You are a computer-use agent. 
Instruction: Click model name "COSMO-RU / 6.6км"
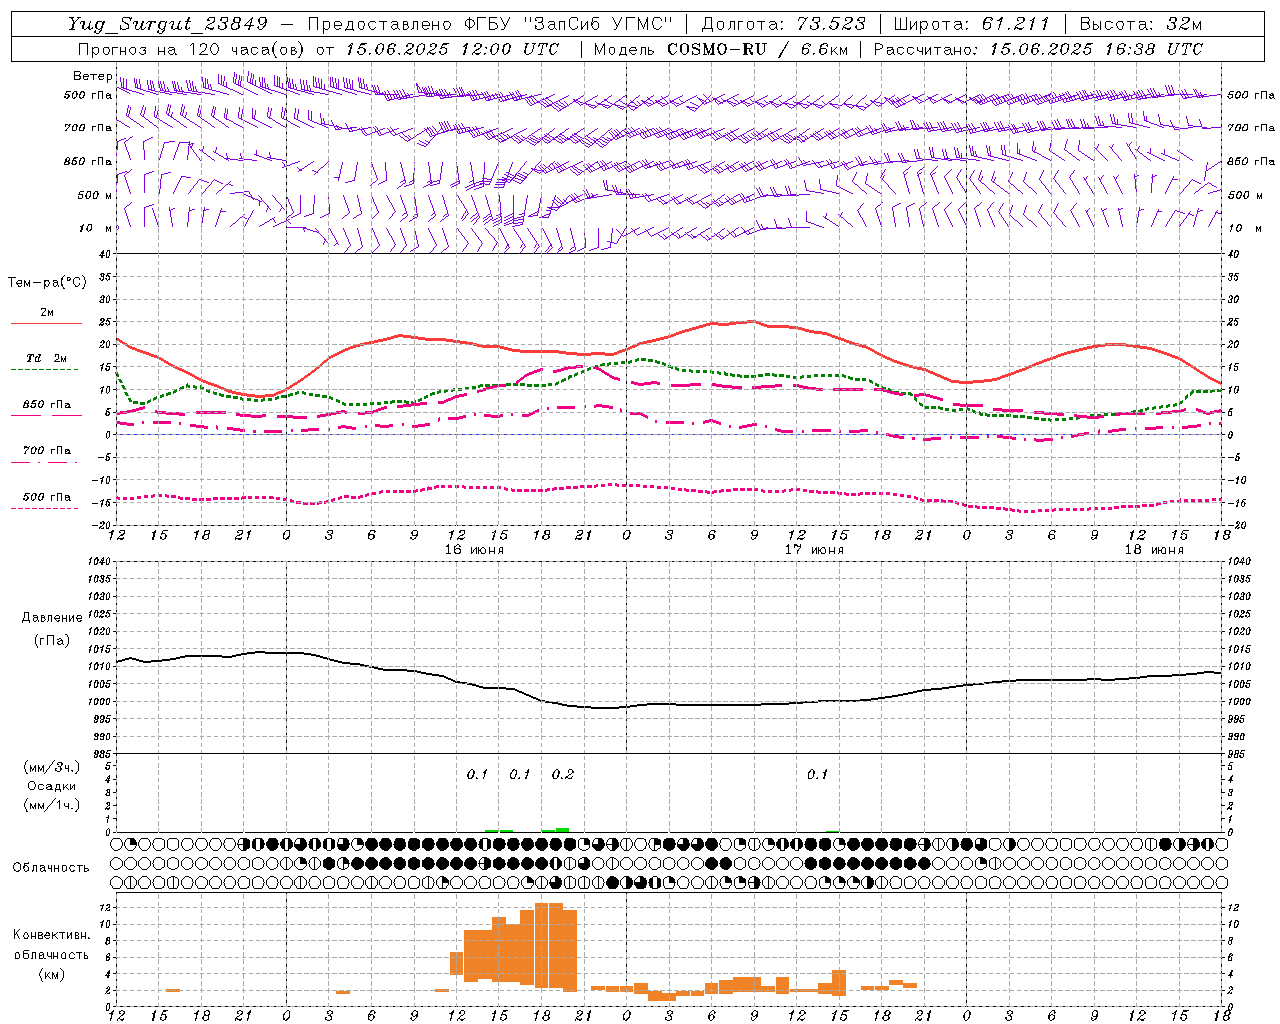(x=757, y=49)
